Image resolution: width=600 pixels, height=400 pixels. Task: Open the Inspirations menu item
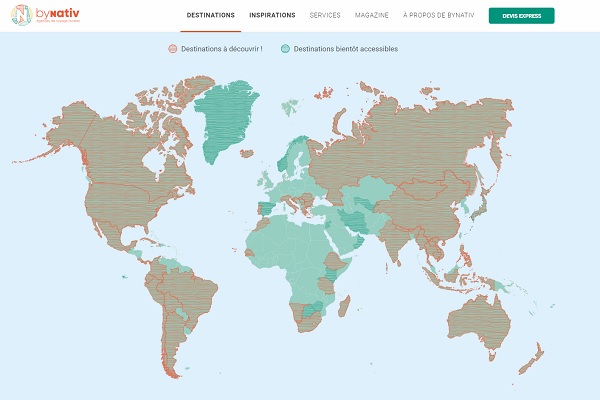[272, 16]
